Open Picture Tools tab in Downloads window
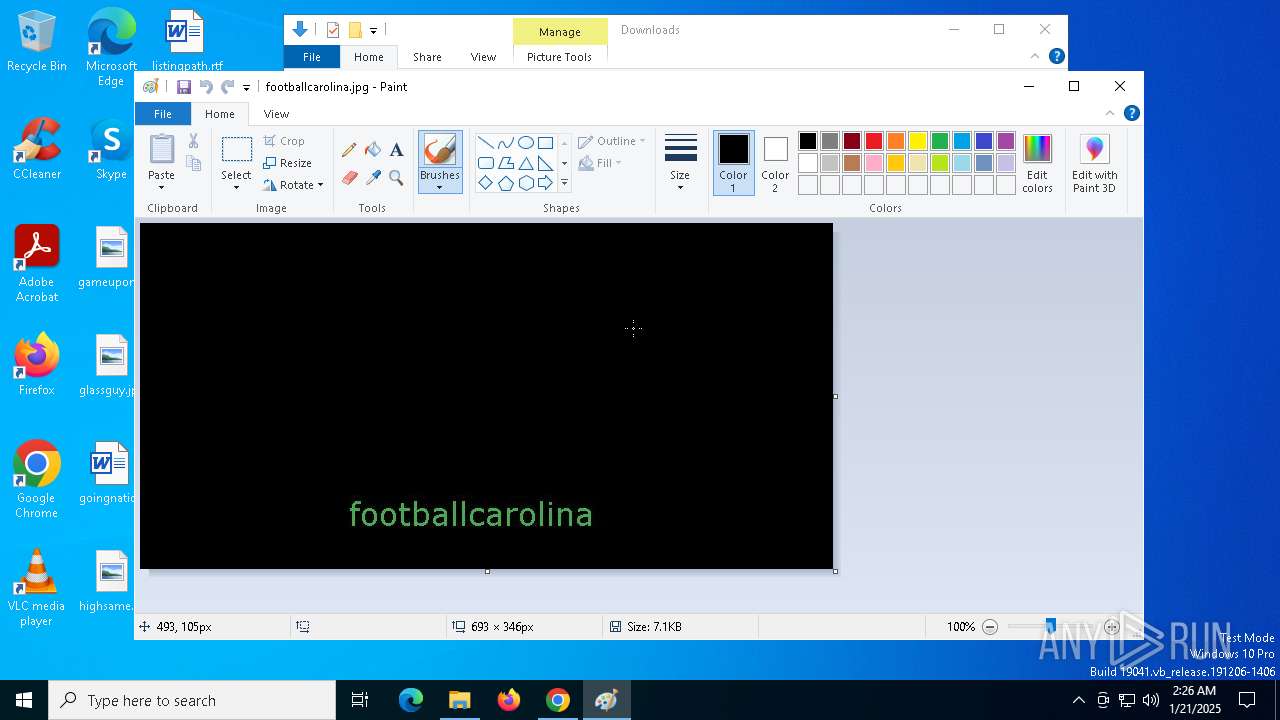Image resolution: width=1280 pixels, height=720 pixels. click(559, 57)
